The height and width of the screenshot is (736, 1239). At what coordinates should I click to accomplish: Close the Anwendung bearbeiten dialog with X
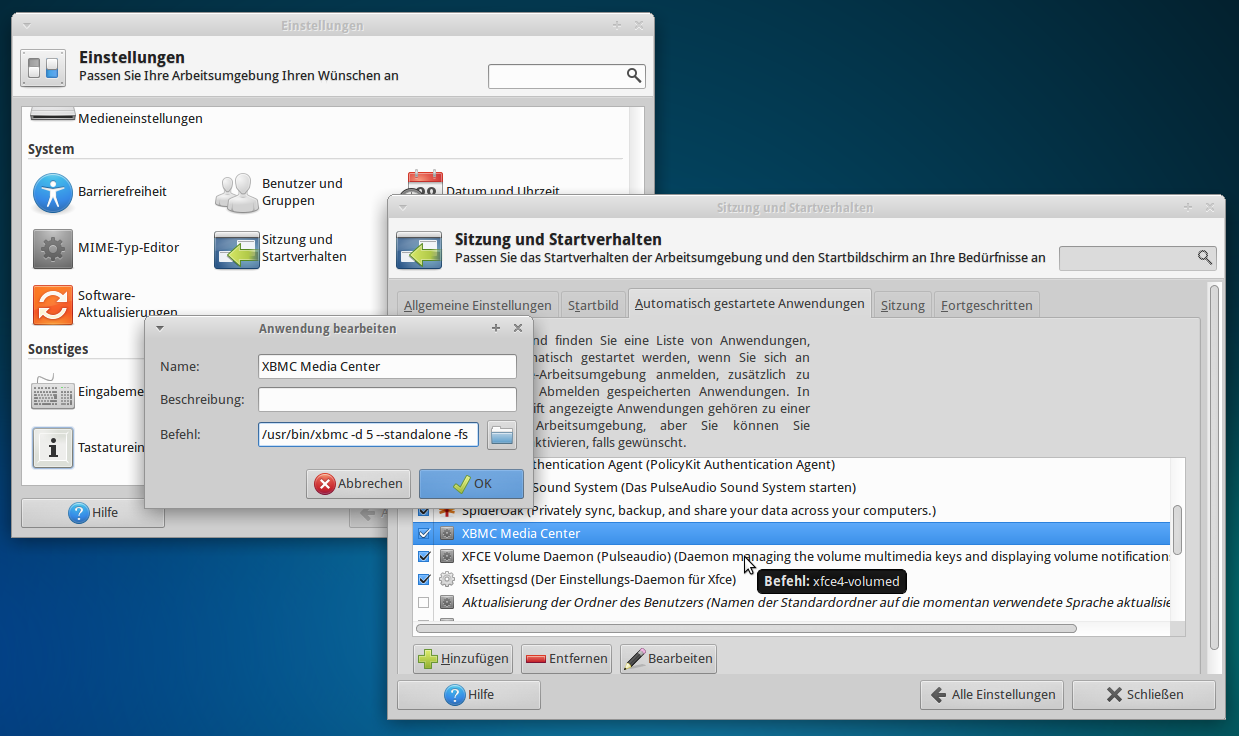pyautogui.click(x=518, y=328)
